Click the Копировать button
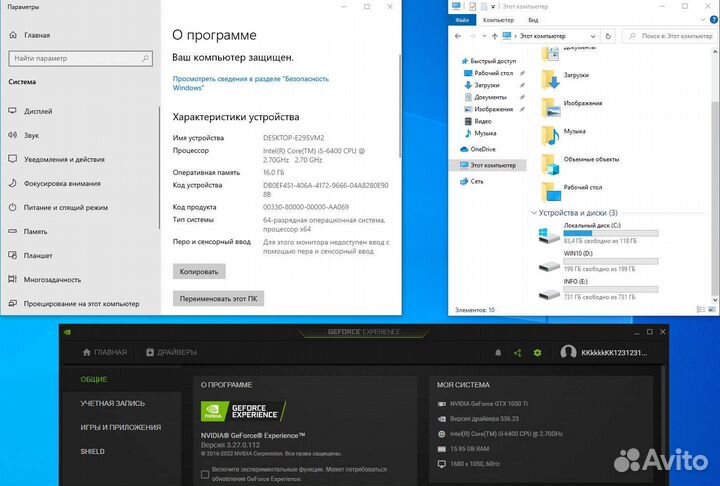Viewport: 720px width, 486px height. (199, 271)
